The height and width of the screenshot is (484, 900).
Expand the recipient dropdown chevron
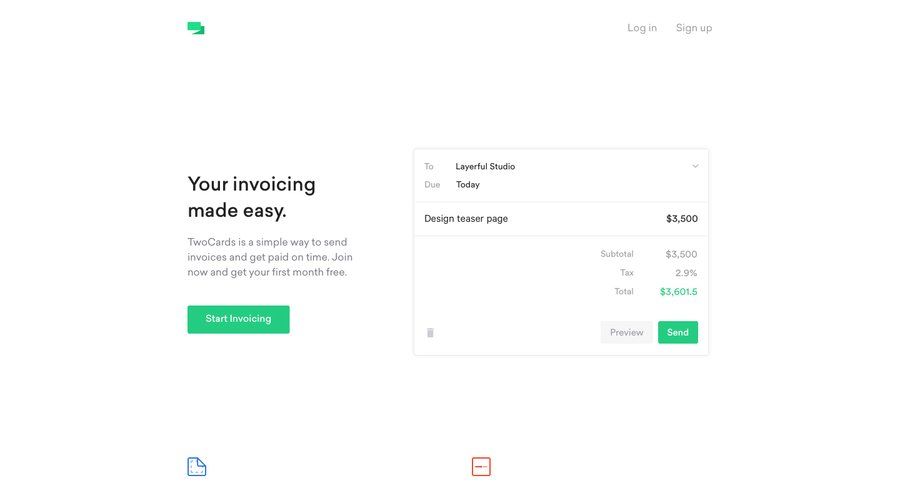point(695,166)
